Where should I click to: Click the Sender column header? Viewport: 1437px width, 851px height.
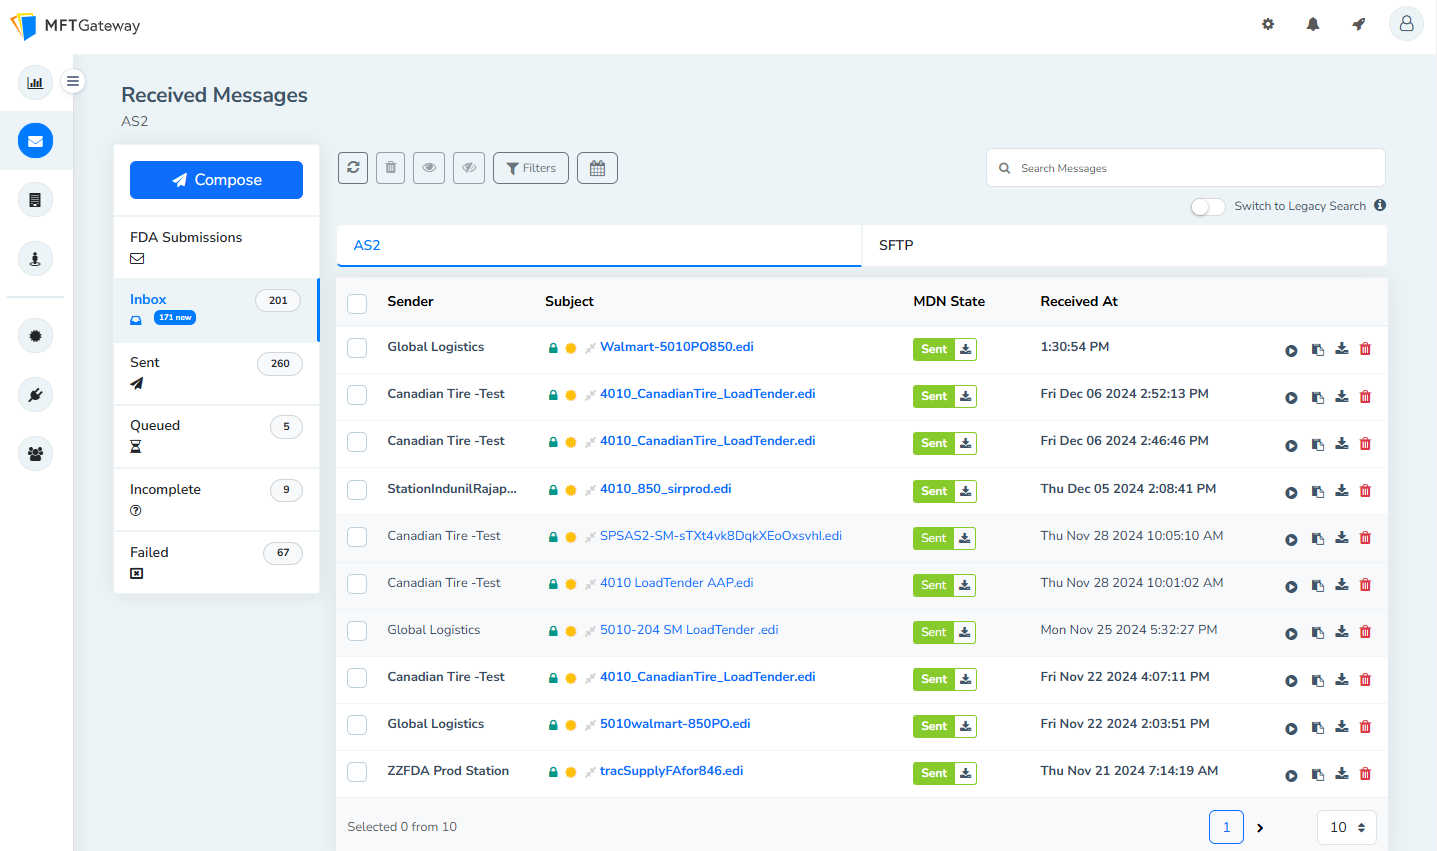click(x=410, y=301)
